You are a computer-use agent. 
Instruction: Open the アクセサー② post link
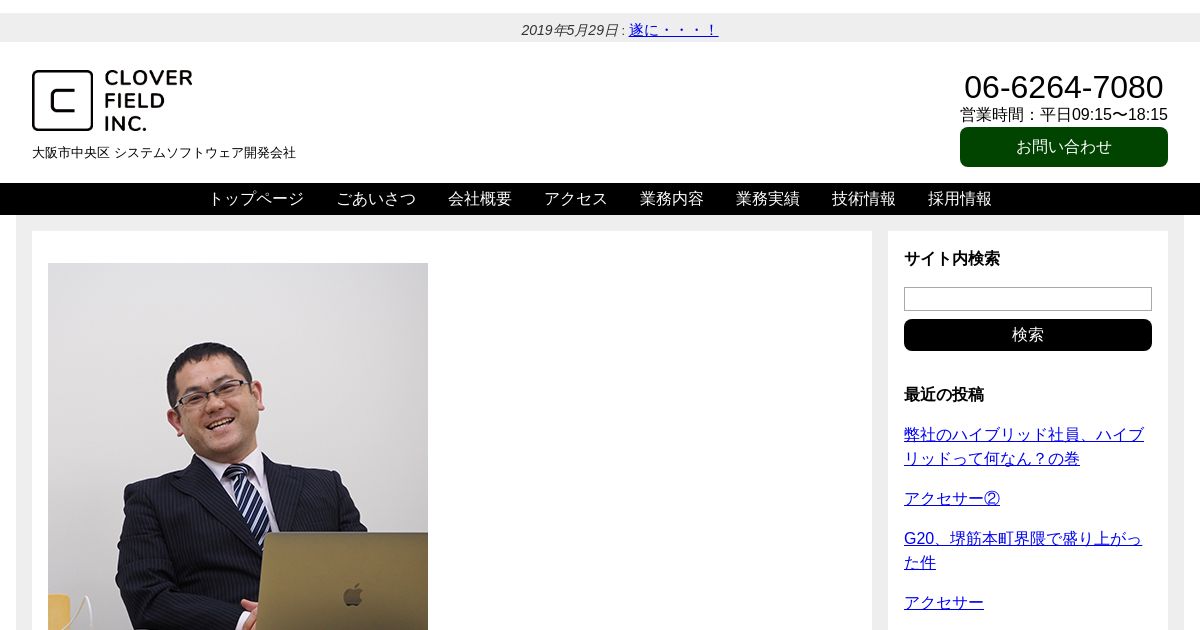click(x=952, y=499)
